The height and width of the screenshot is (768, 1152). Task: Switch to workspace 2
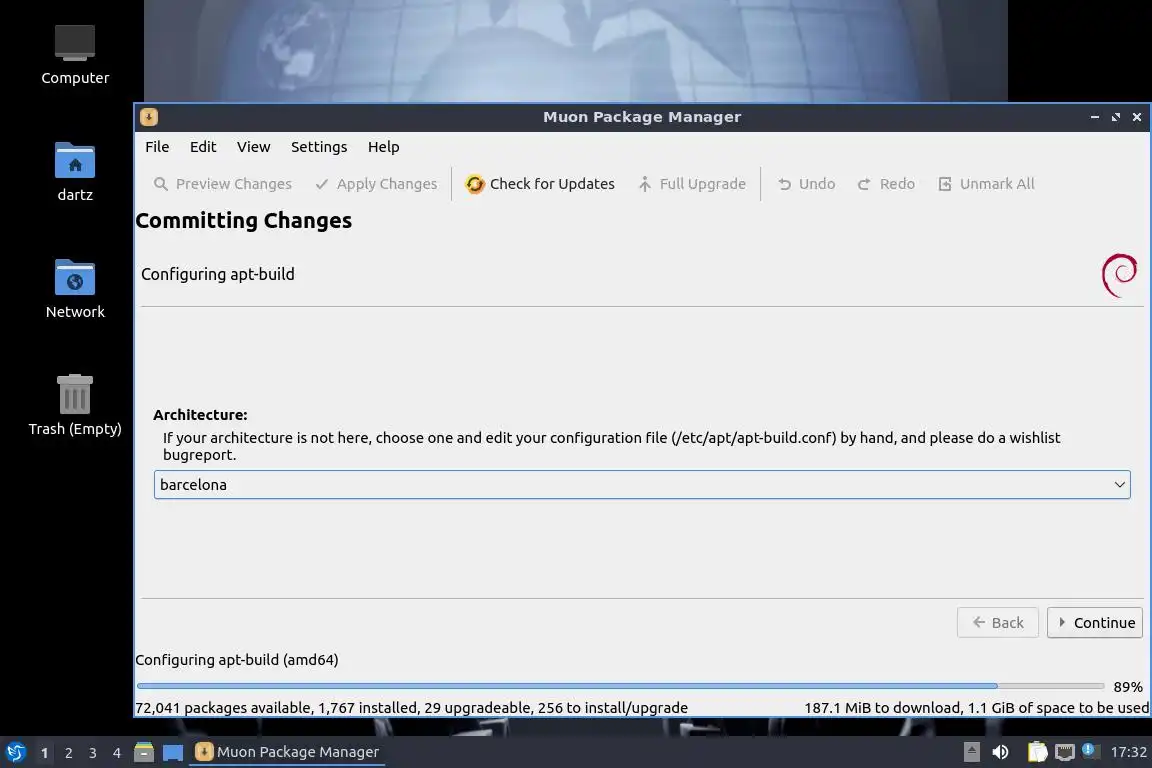click(x=68, y=753)
